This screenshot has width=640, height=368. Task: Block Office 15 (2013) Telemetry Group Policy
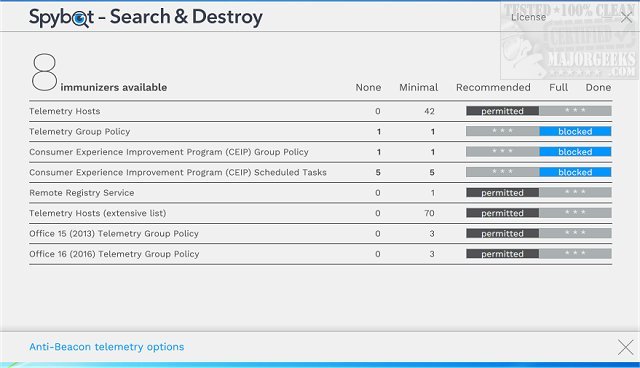pos(575,233)
